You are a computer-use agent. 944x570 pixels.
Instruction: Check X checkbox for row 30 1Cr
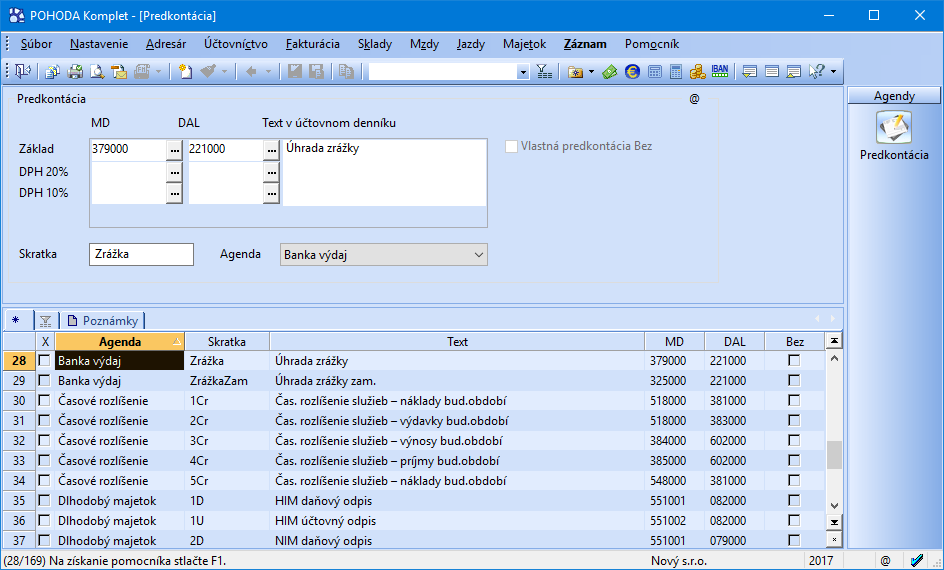[x=44, y=401]
